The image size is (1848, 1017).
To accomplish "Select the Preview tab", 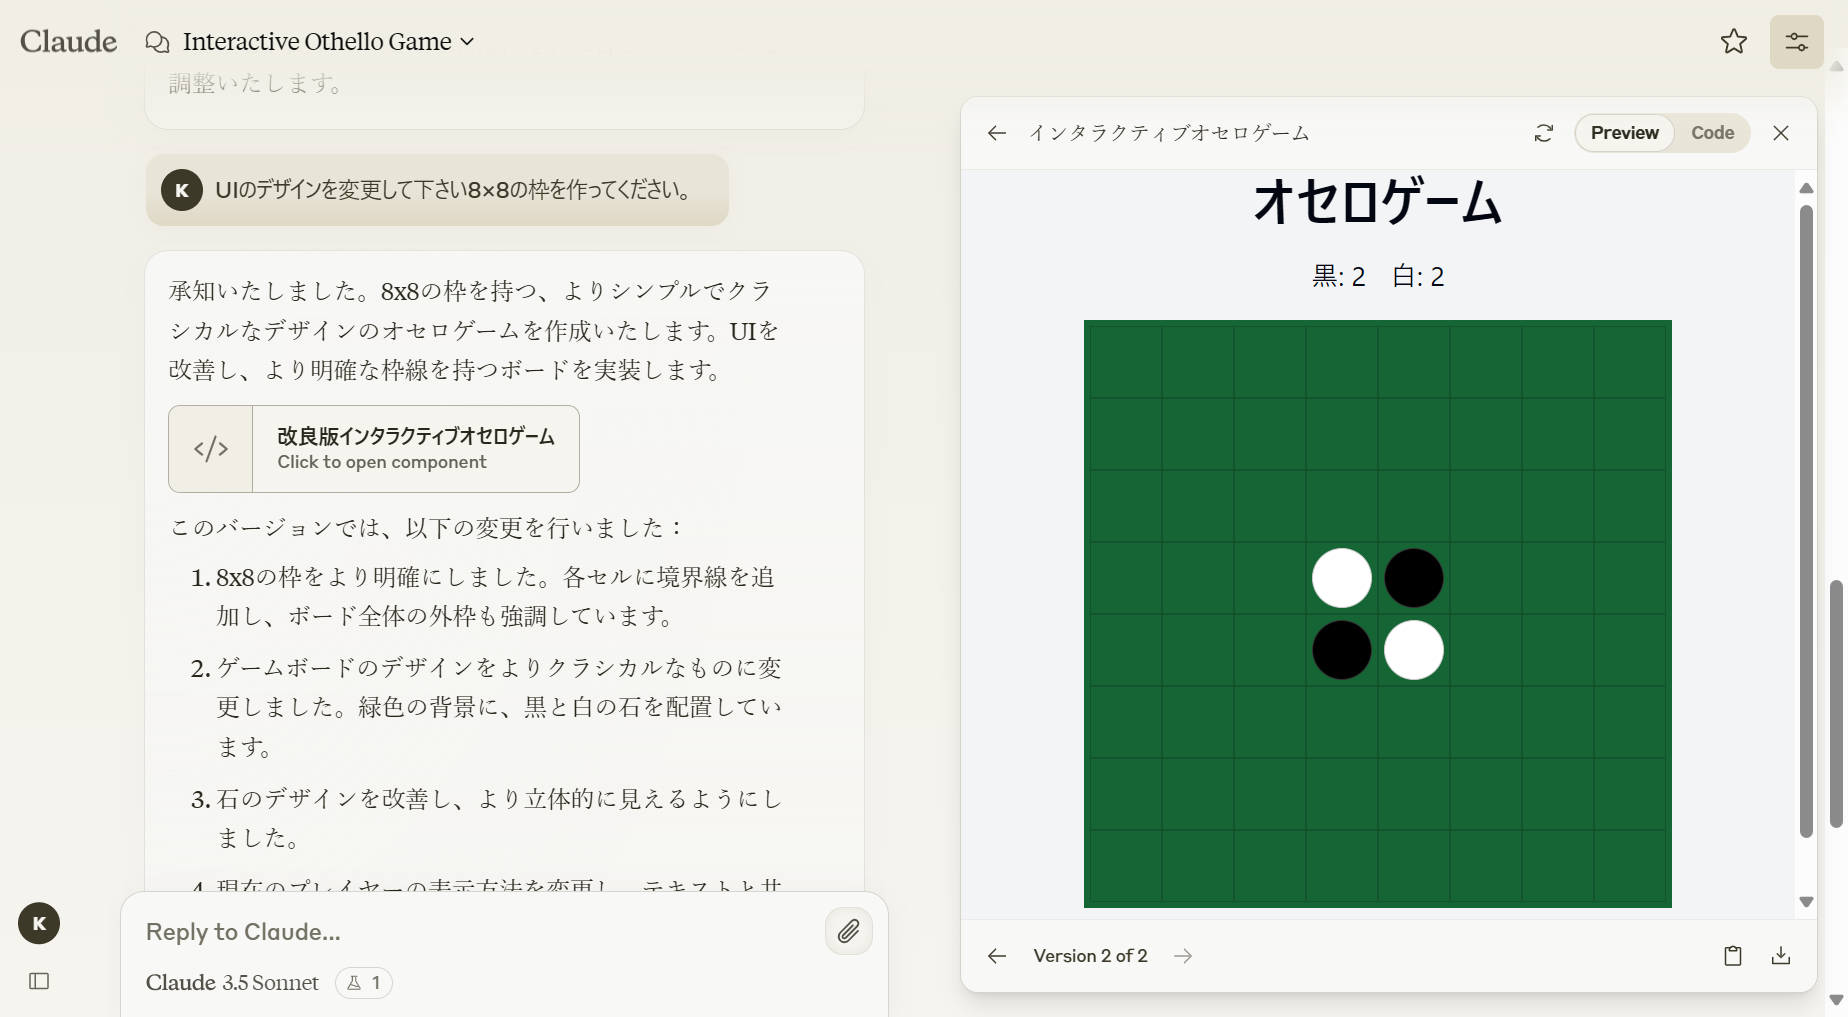I will click(1624, 133).
